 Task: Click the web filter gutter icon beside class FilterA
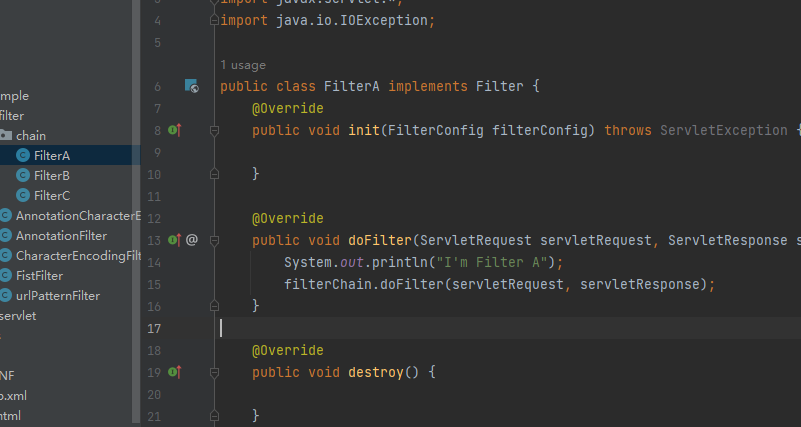tap(191, 87)
